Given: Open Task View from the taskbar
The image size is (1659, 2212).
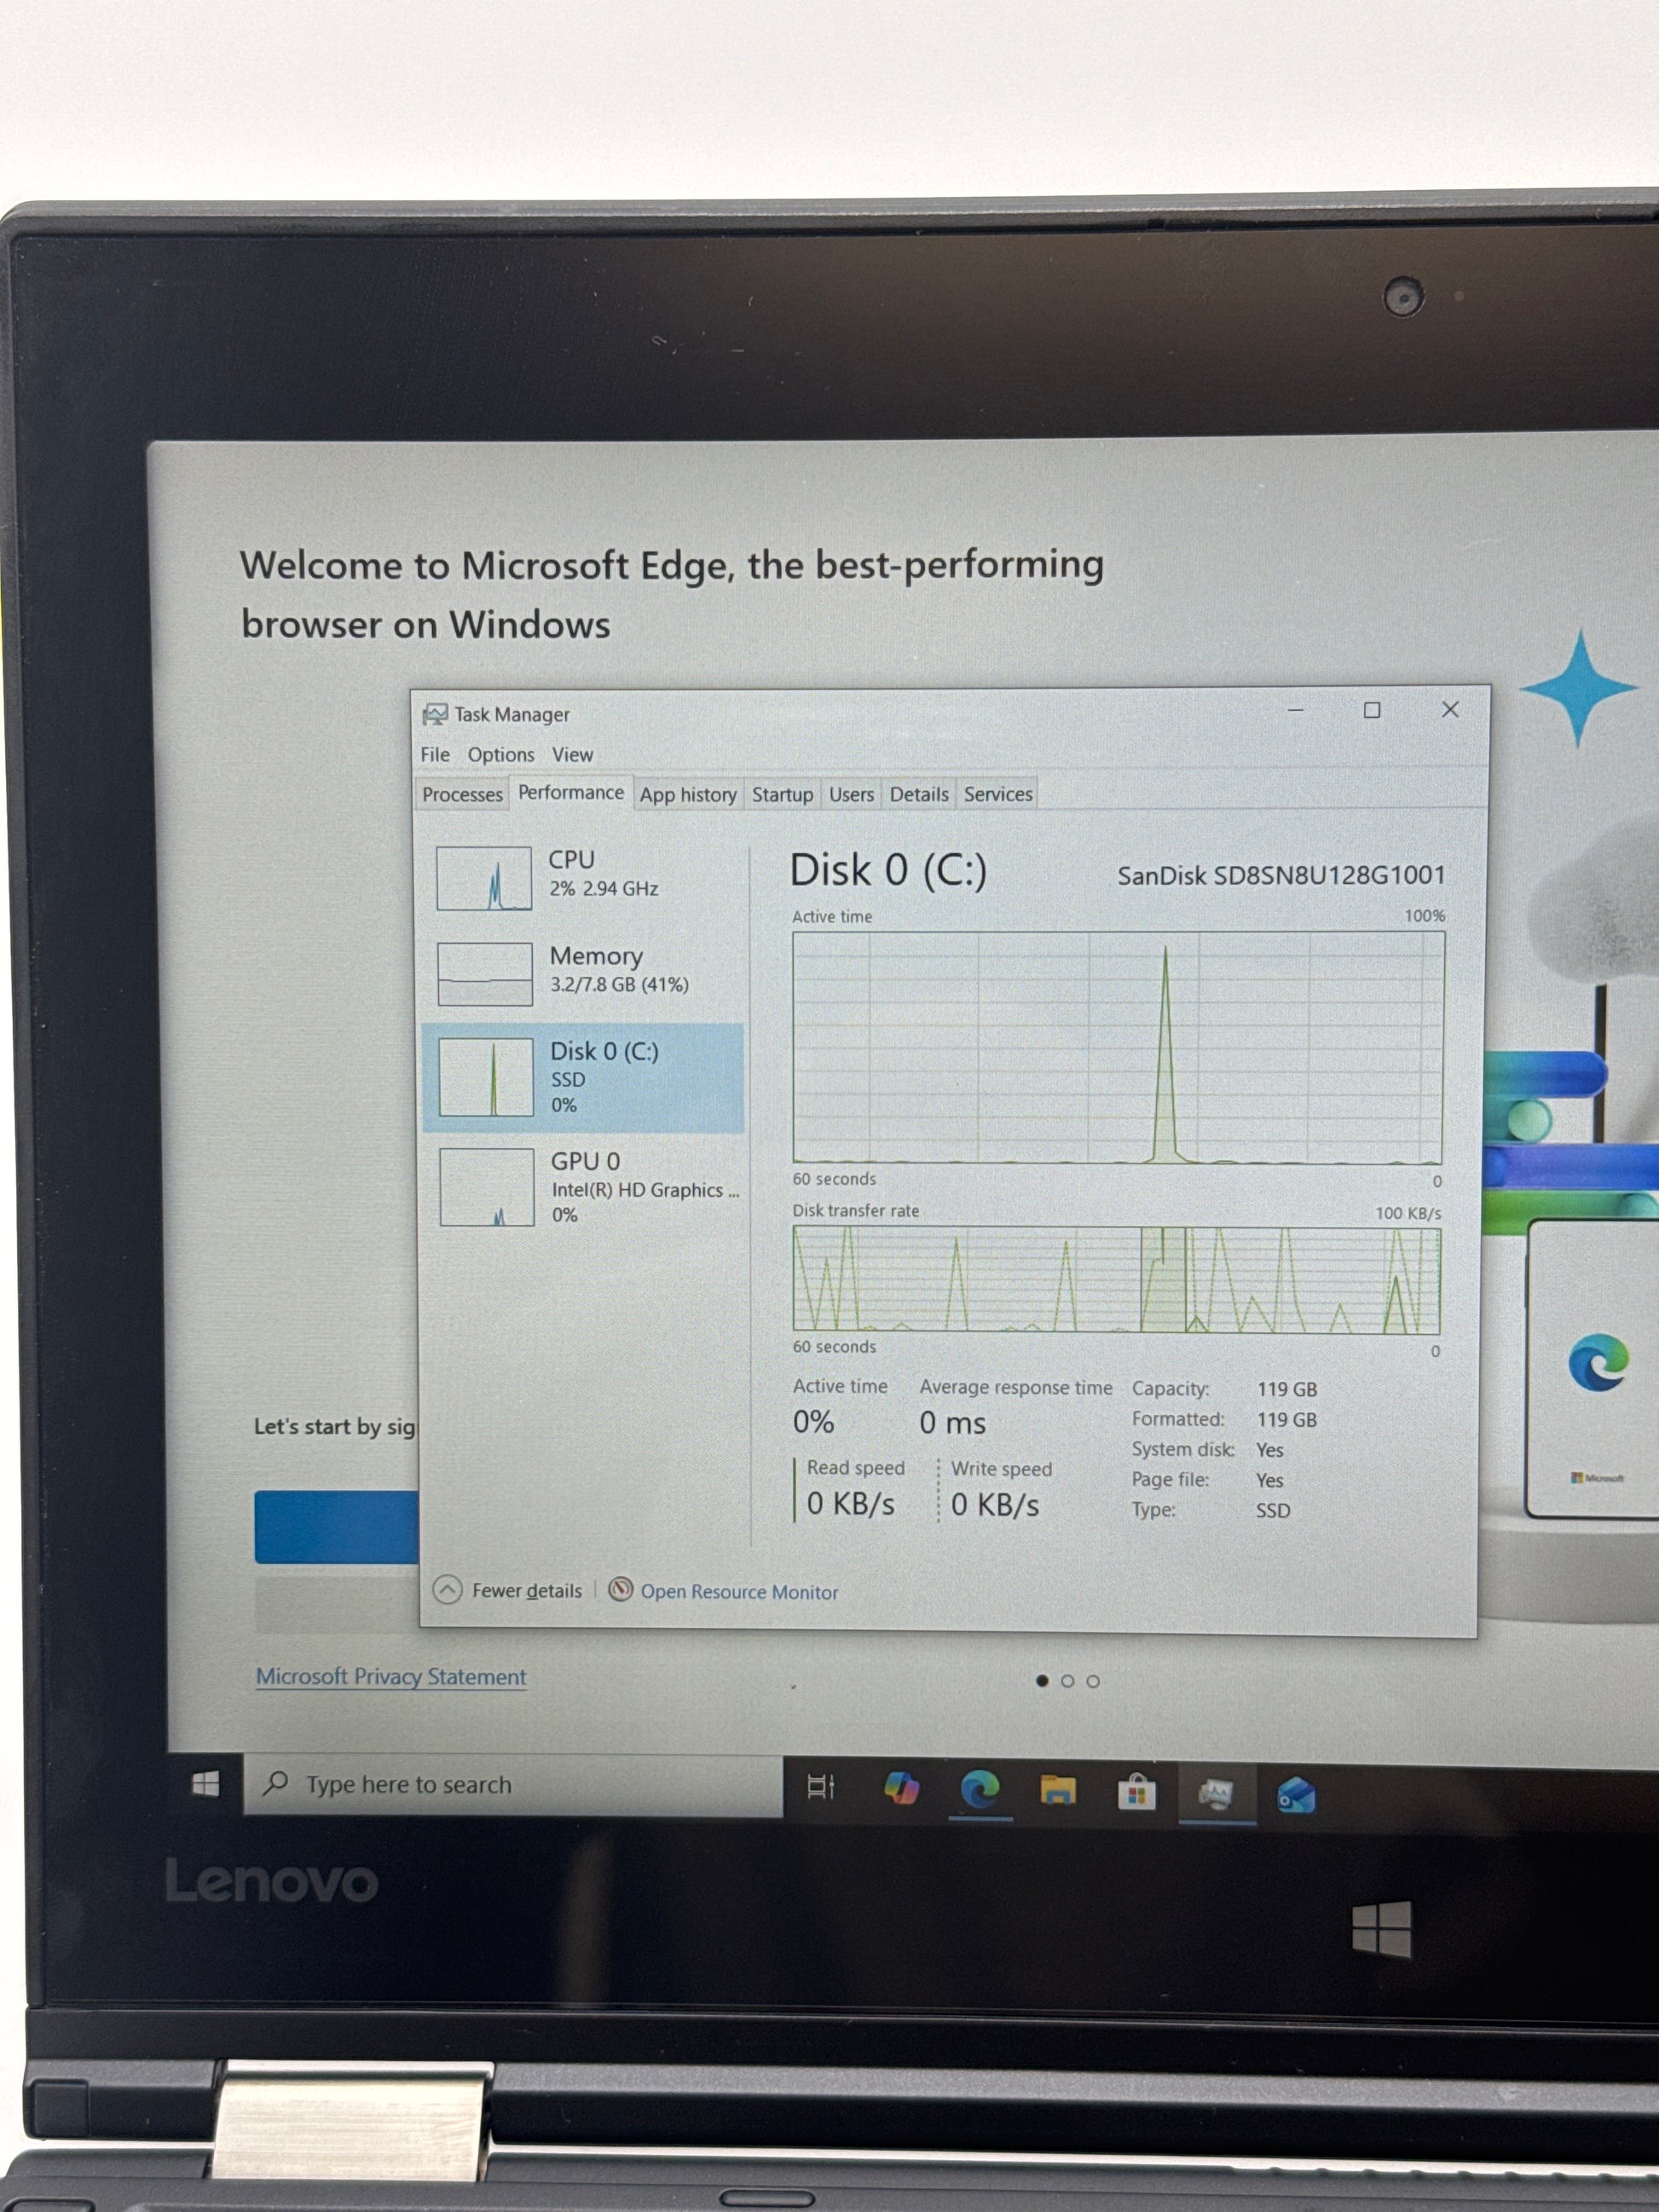Looking at the screenshot, I should [x=820, y=1787].
